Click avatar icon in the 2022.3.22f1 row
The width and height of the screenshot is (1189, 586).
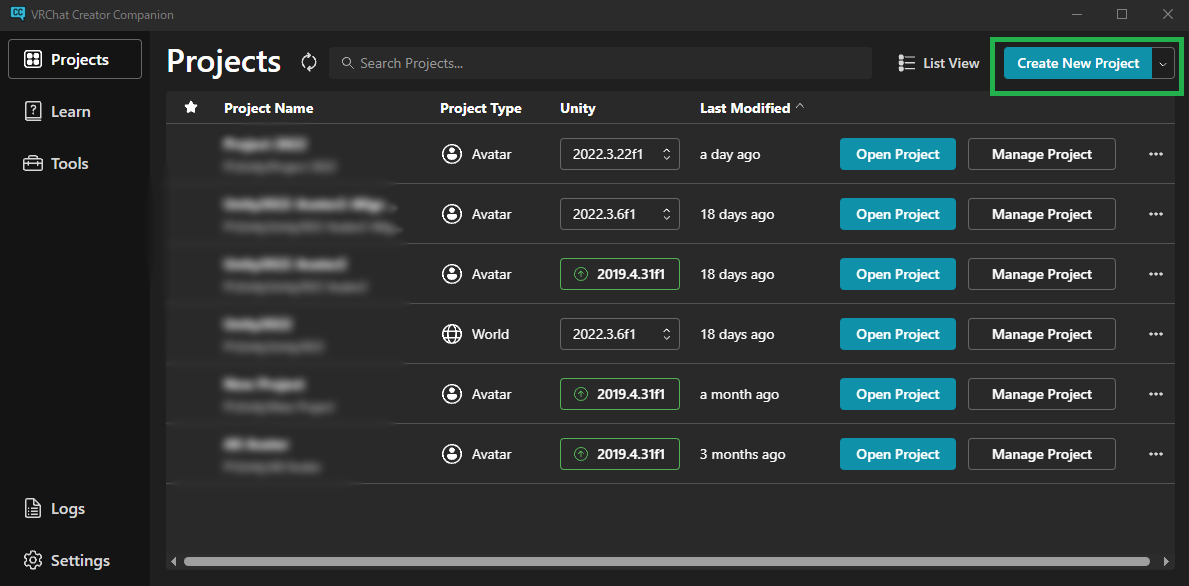point(452,154)
